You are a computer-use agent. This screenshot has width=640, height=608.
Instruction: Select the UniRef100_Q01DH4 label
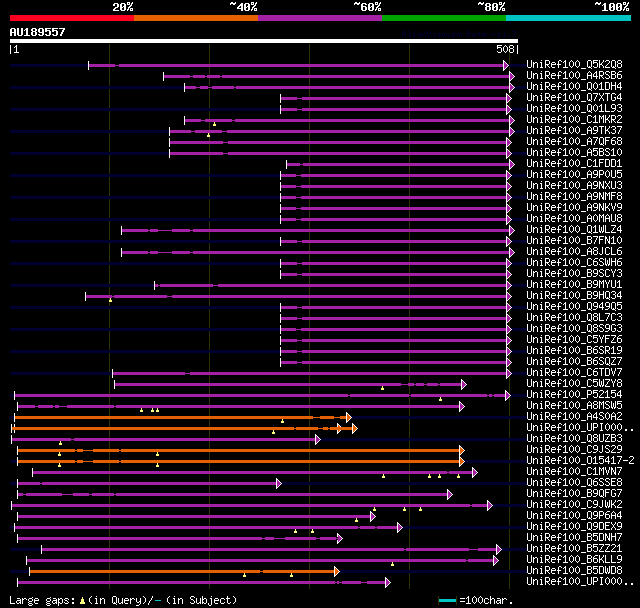tap(574, 87)
